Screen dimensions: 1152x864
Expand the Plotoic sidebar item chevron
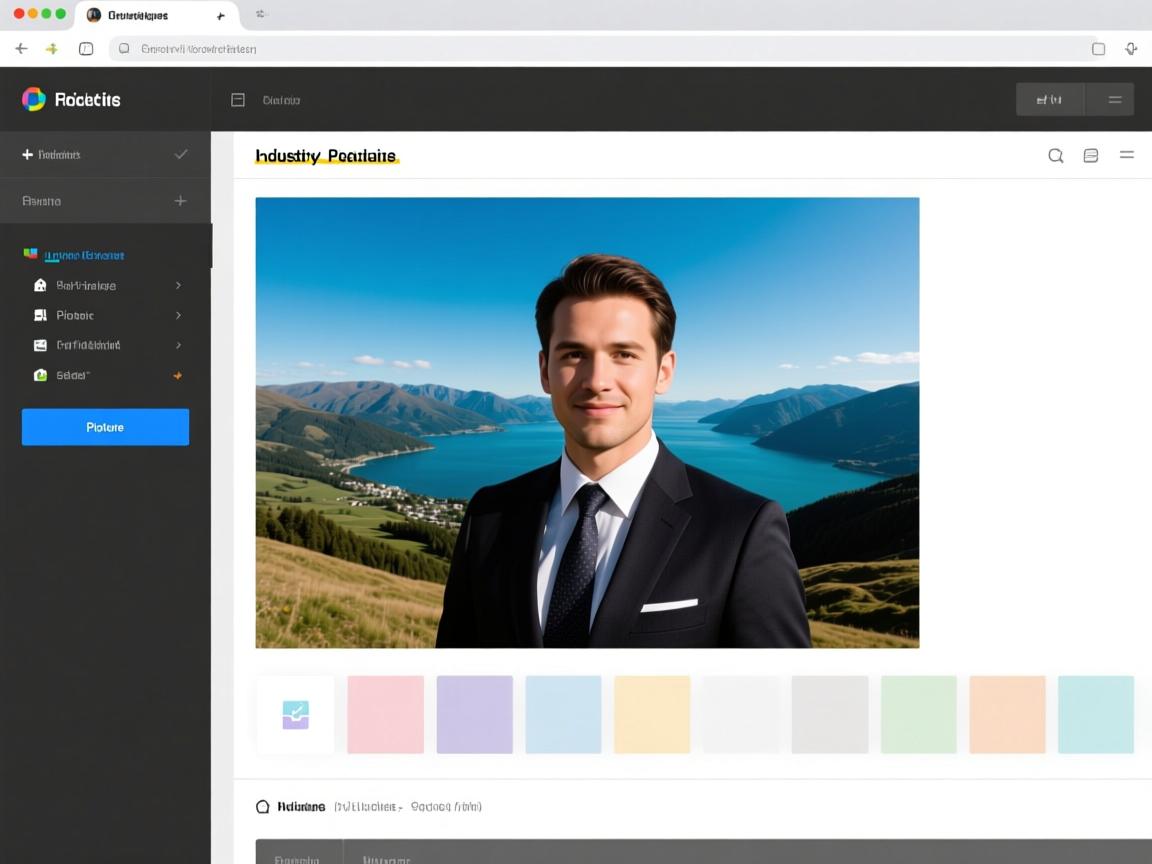(x=178, y=315)
